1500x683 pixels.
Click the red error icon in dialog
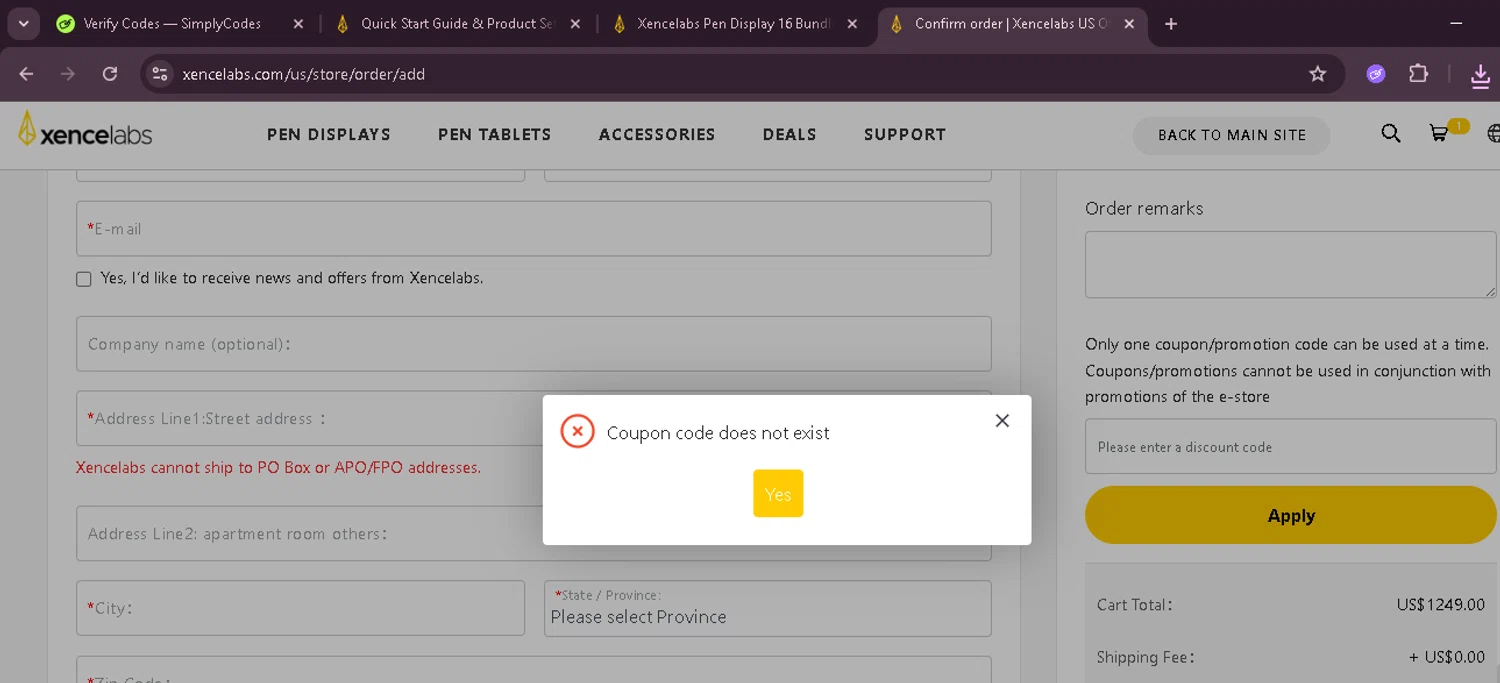click(578, 431)
